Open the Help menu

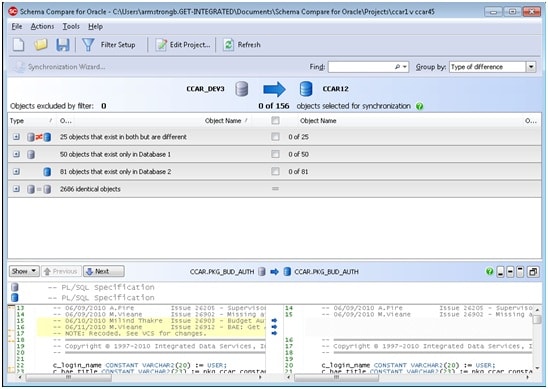(x=95, y=27)
